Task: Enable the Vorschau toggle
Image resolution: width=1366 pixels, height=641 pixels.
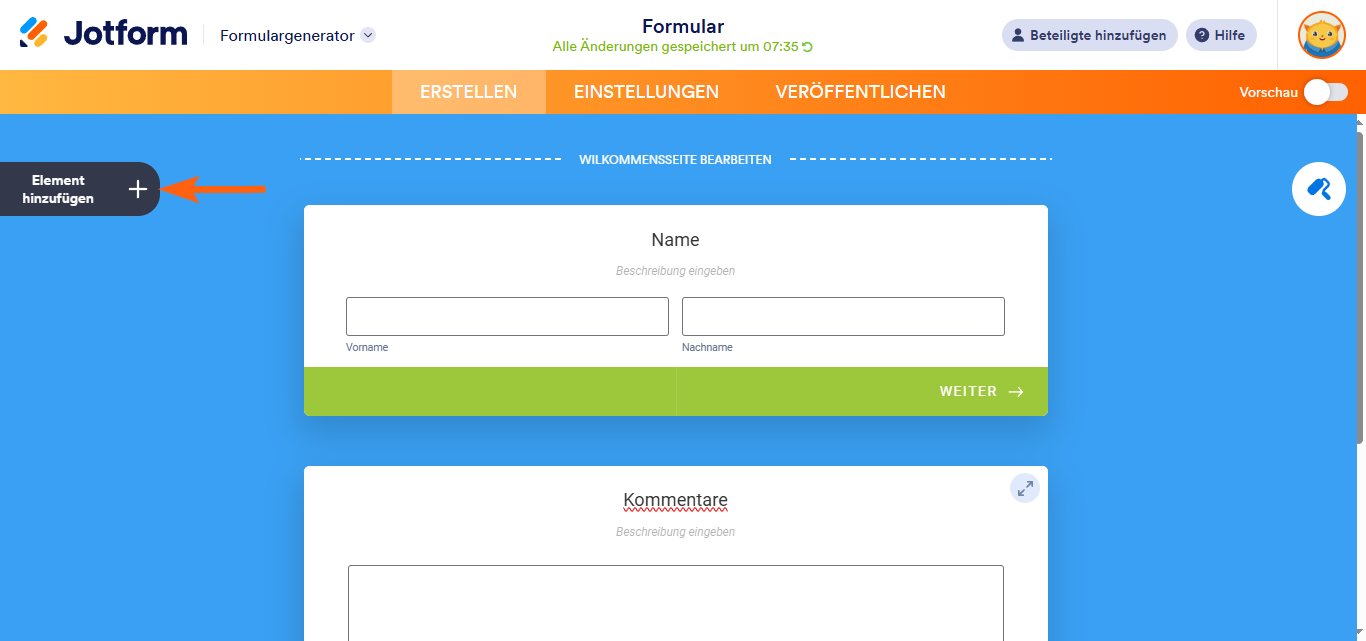Action: 1324,91
